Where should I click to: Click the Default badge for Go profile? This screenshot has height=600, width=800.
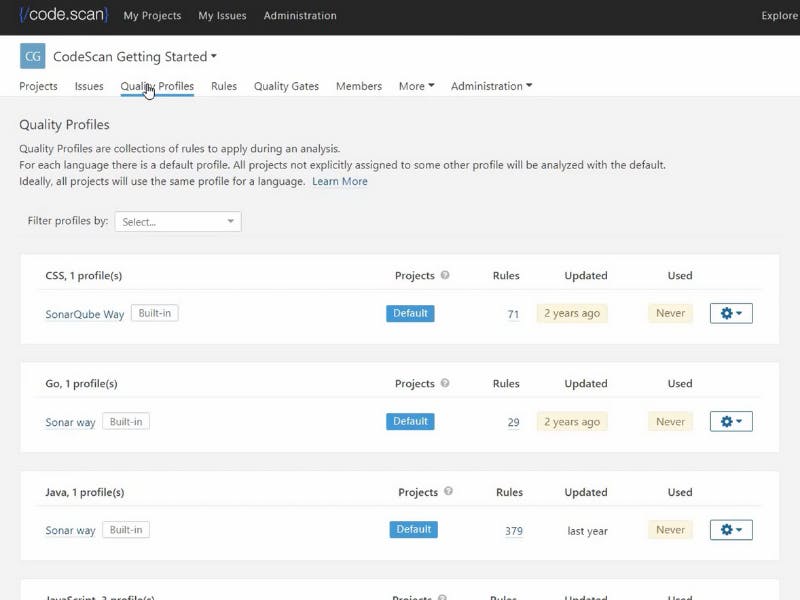[410, 421]
